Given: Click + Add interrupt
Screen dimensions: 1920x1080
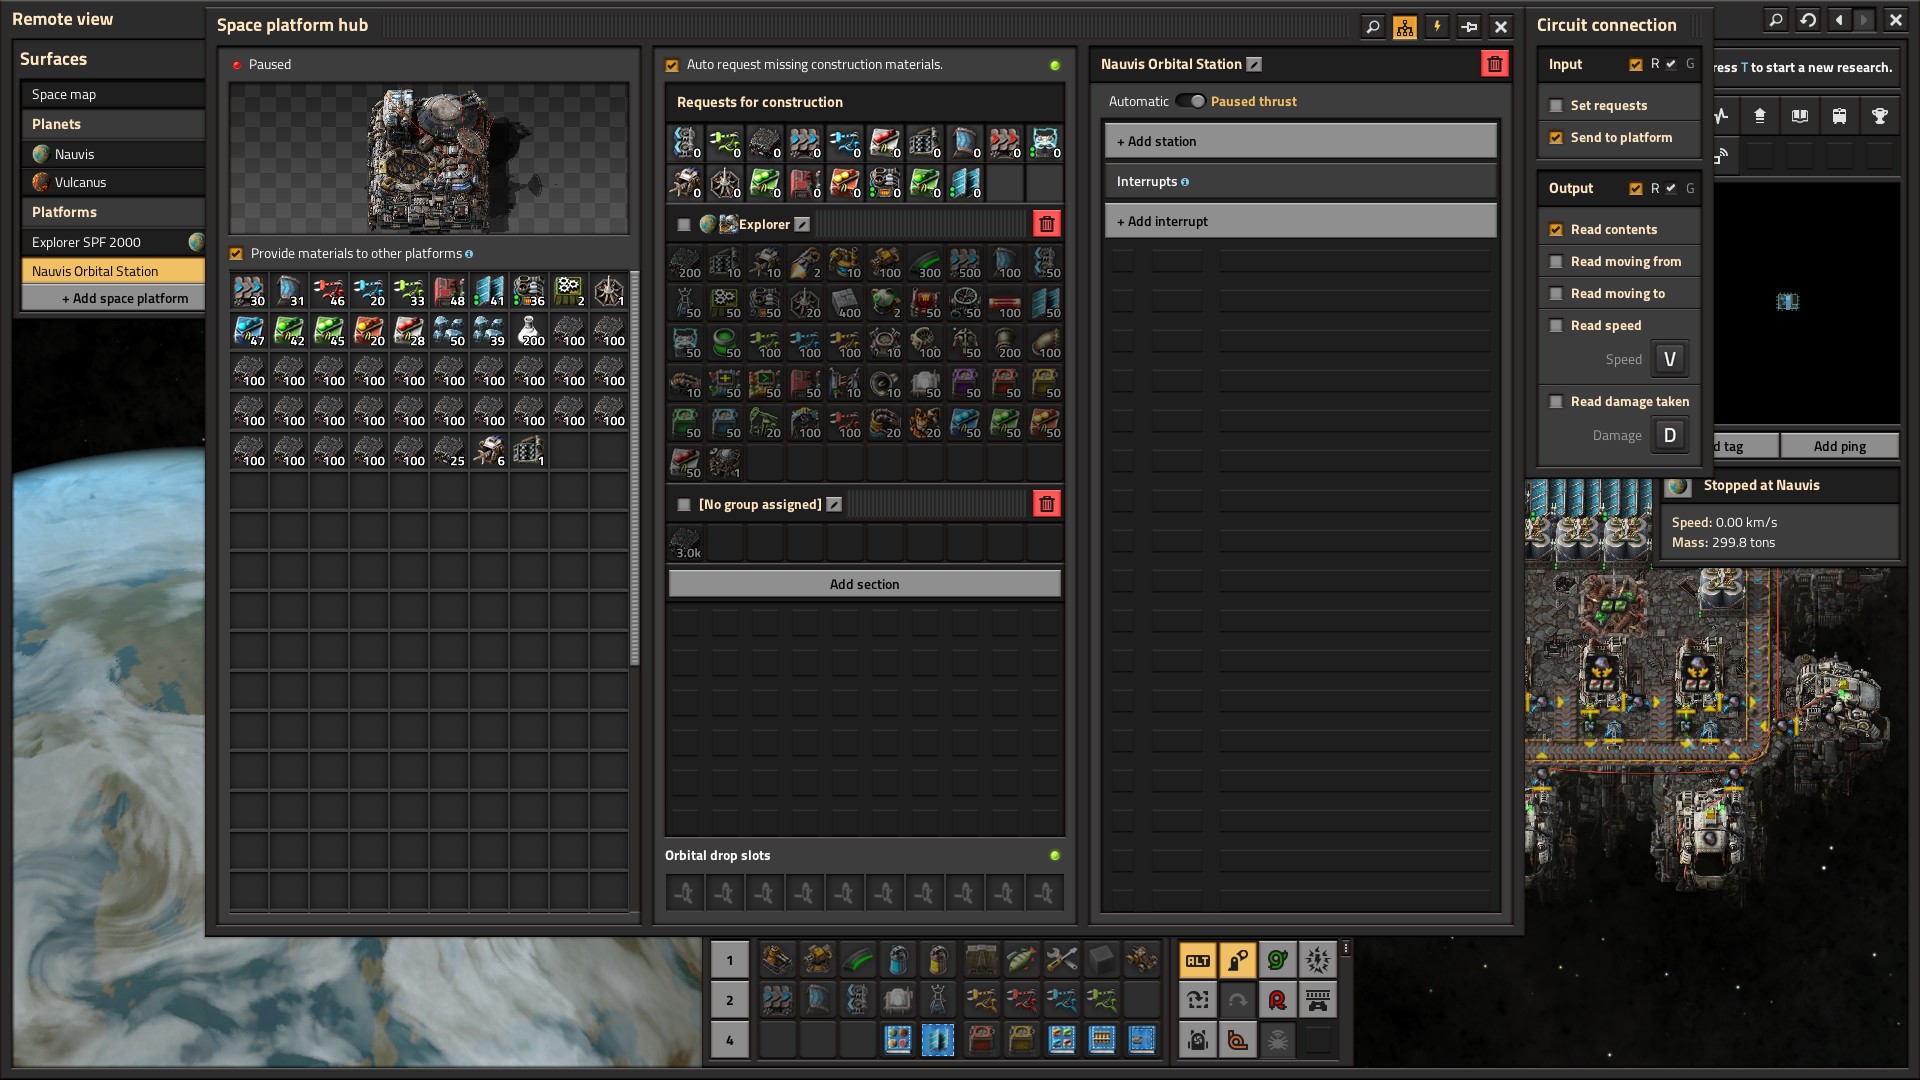Looking at the screenshot, I should (x=1300, y=221).
